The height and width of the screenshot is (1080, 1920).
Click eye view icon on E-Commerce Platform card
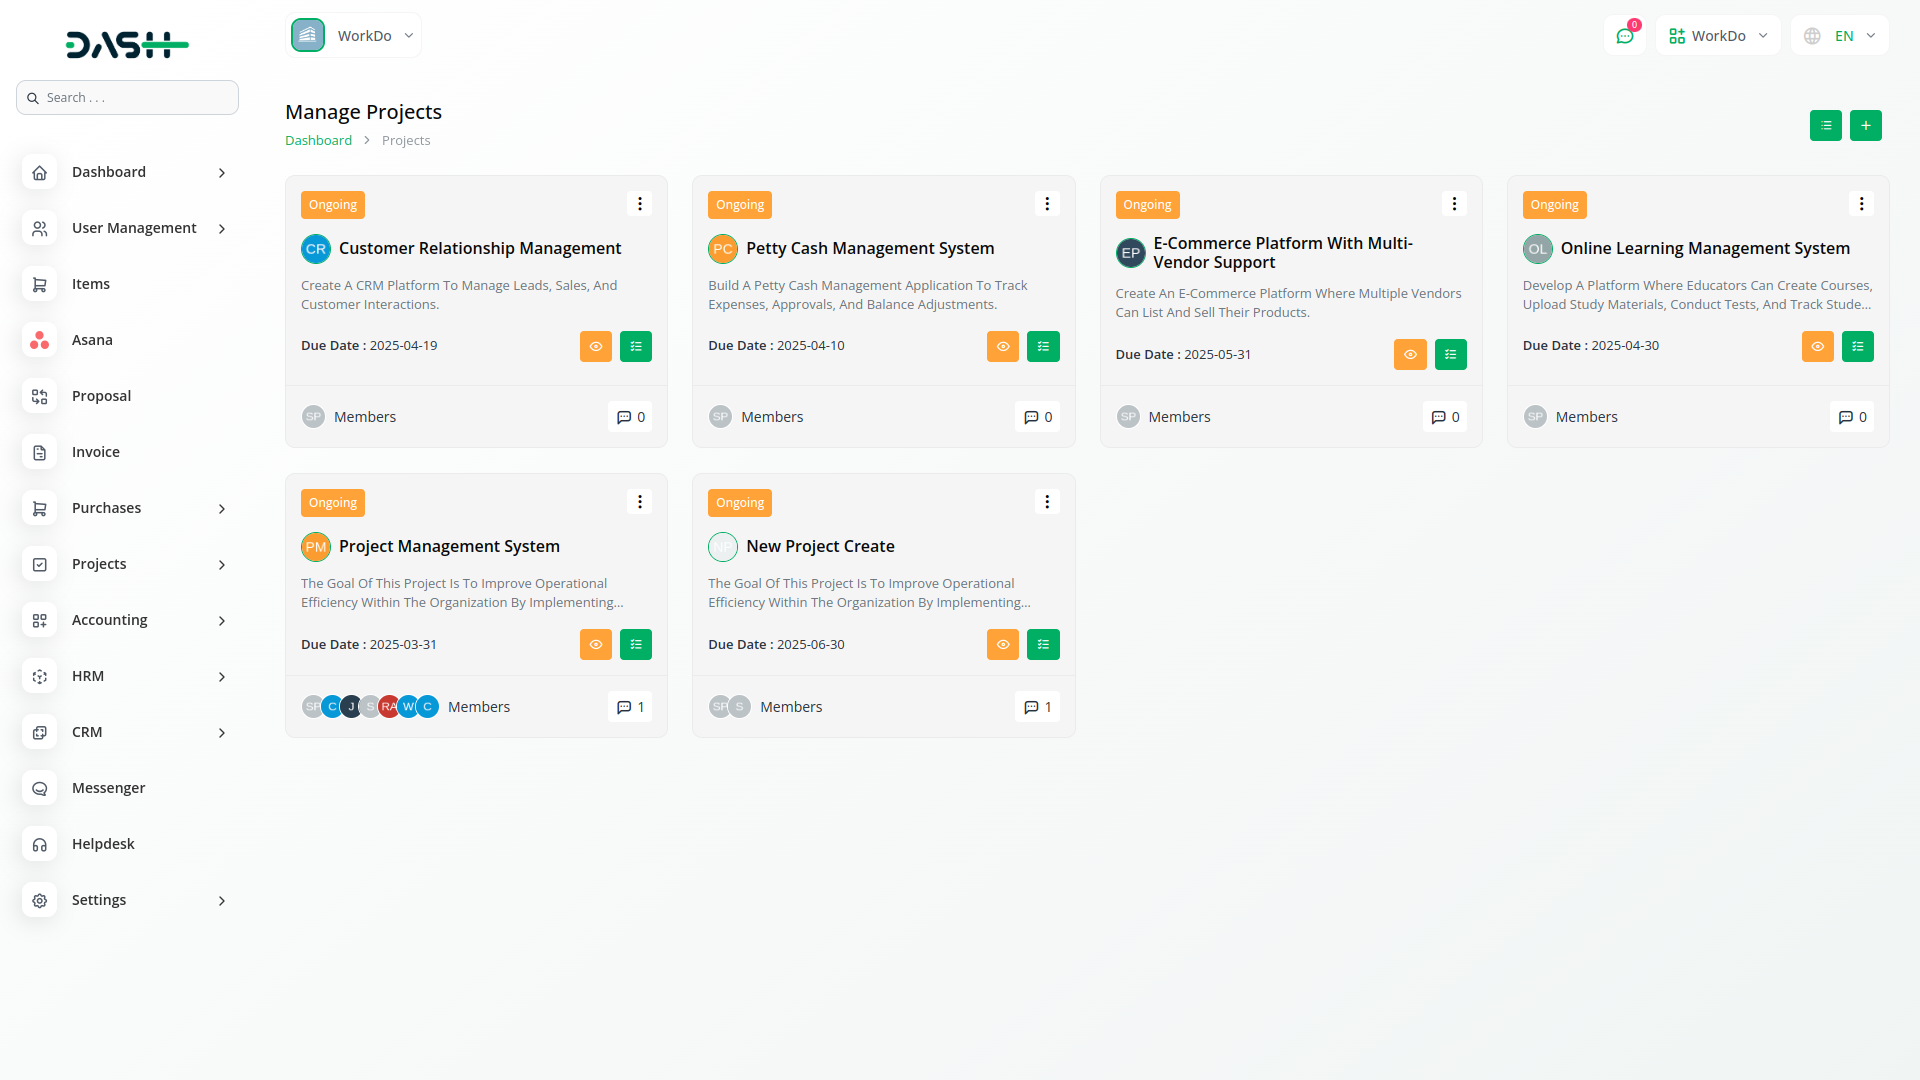(x=1410, y=354)
